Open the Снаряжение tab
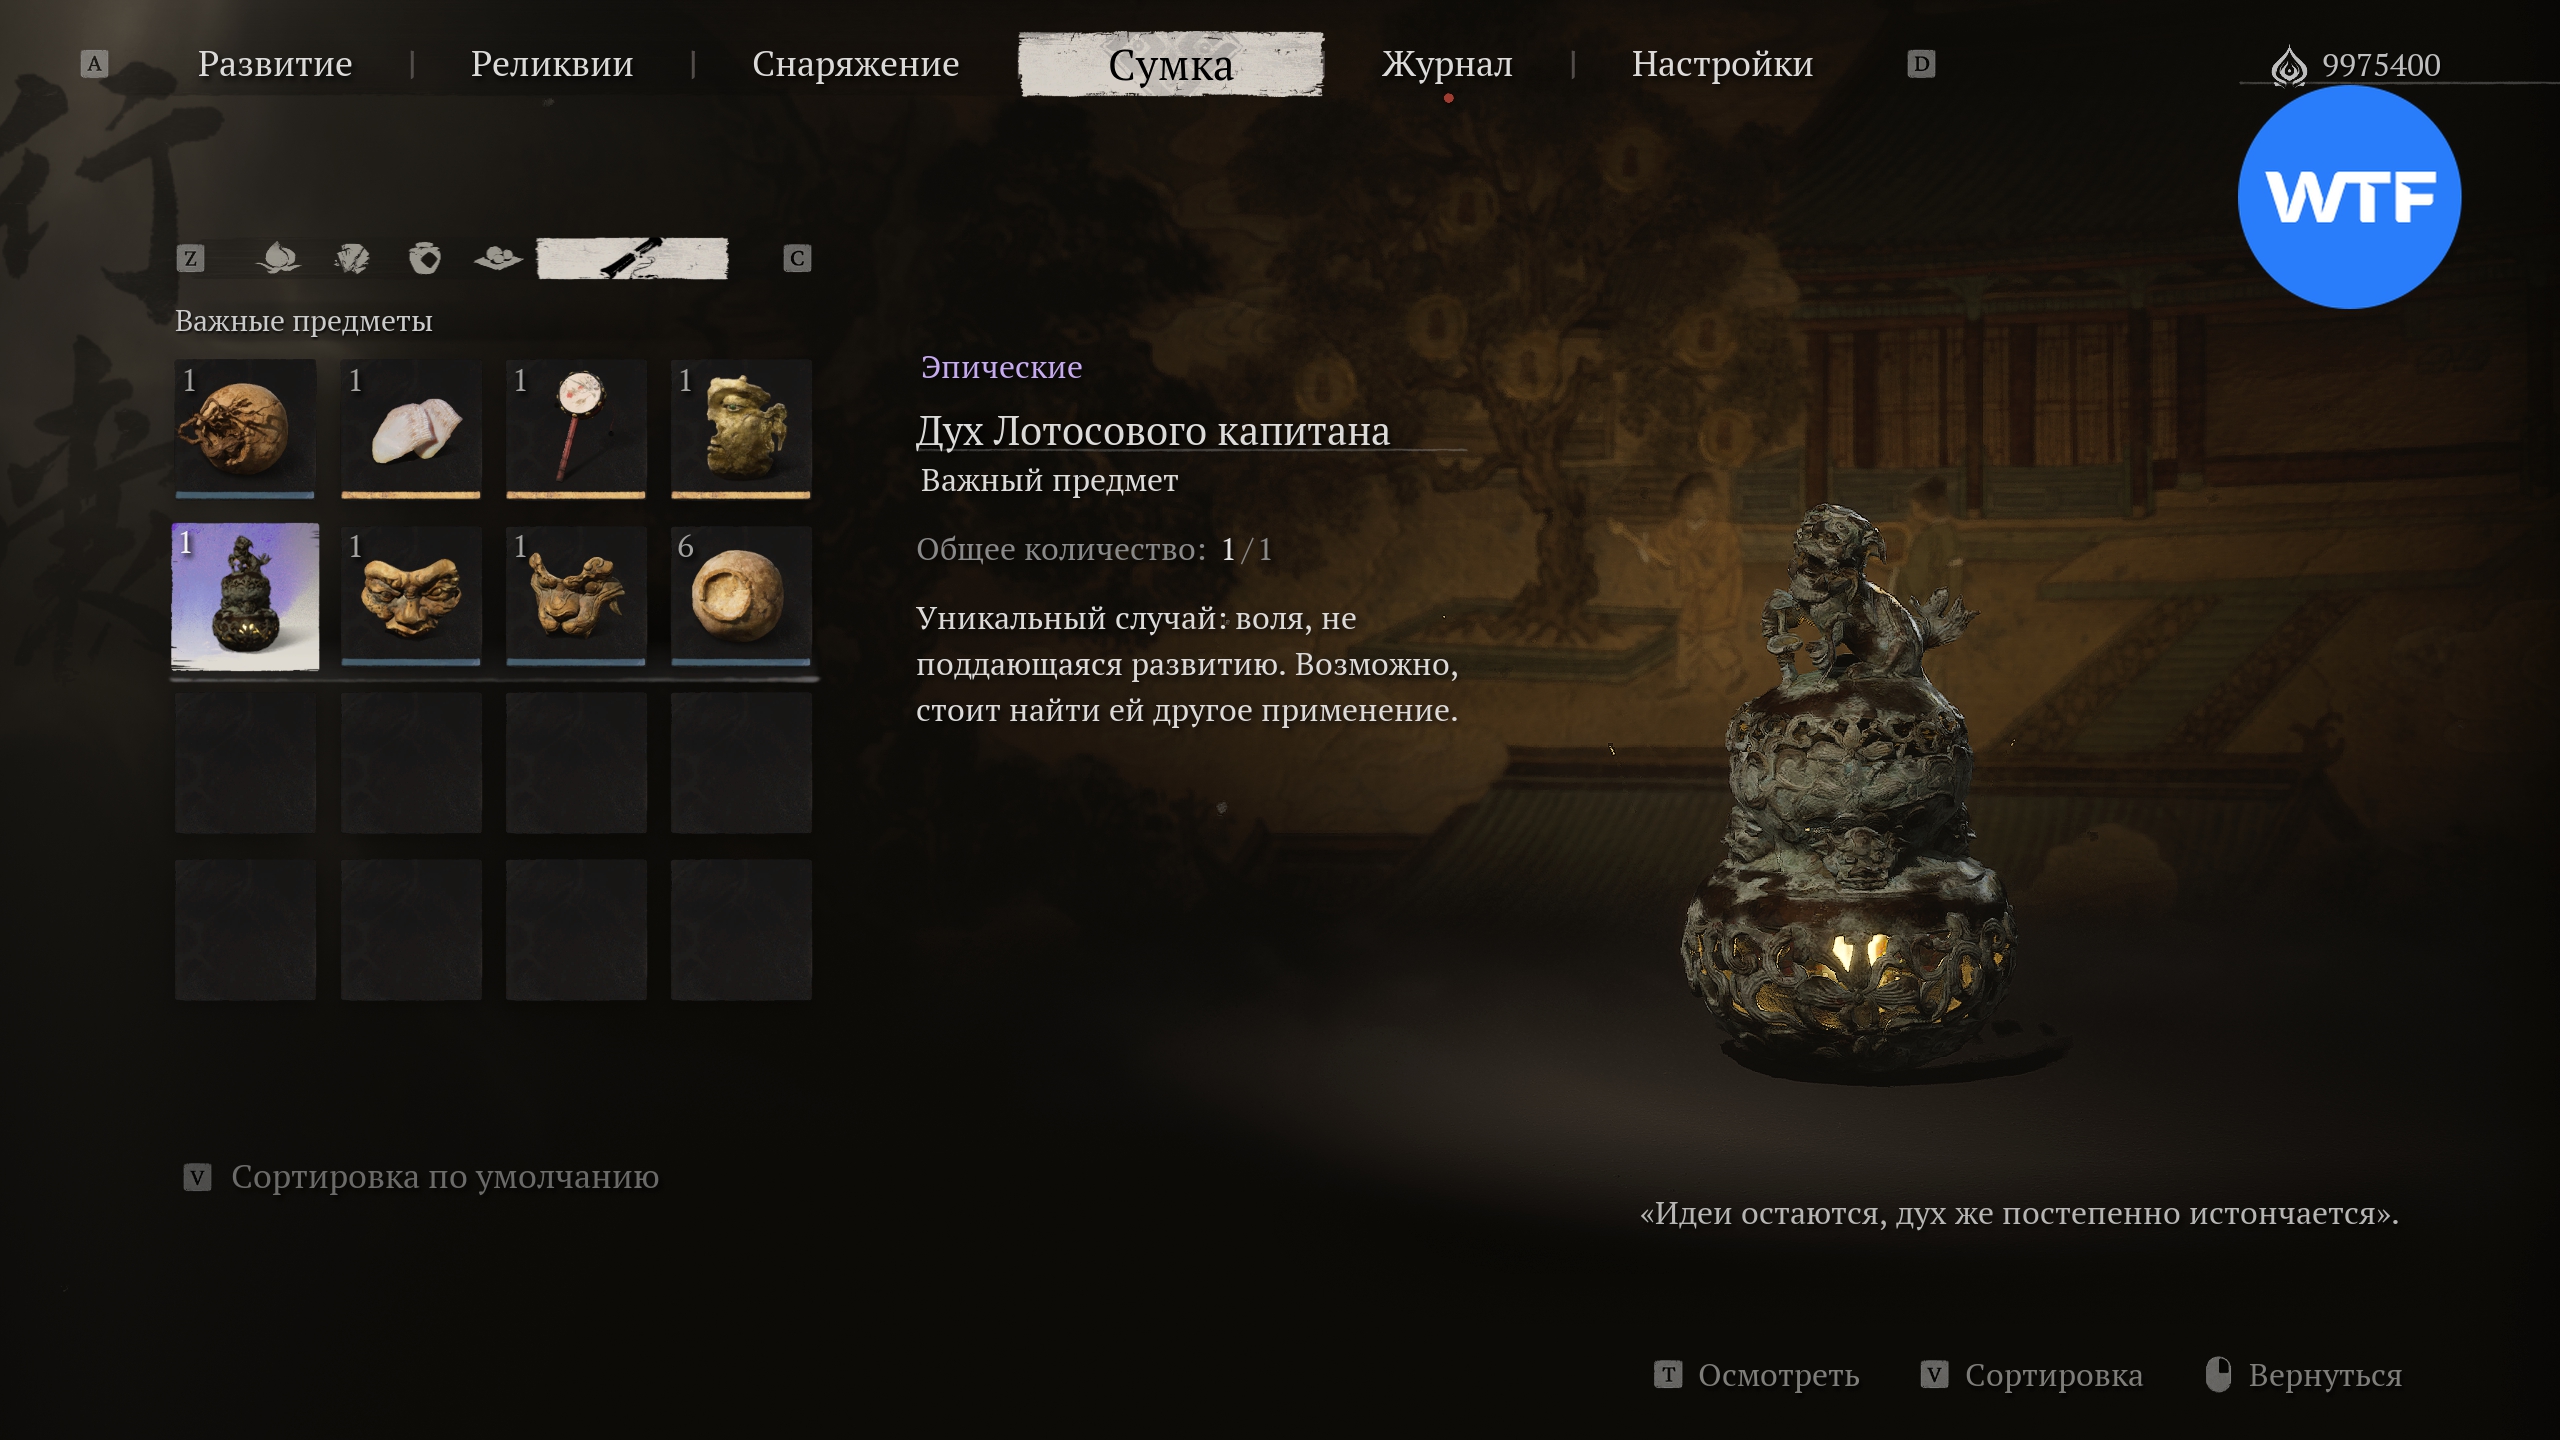Viewport: 2560px width, 1440px height. pos(856,64)
